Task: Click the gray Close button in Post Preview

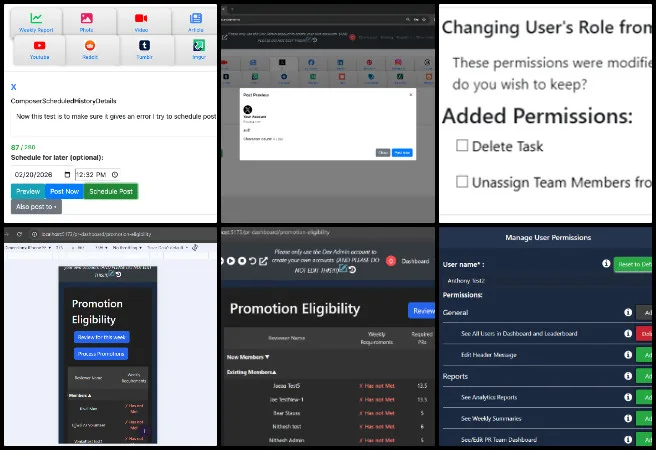Action: (383, 153)
